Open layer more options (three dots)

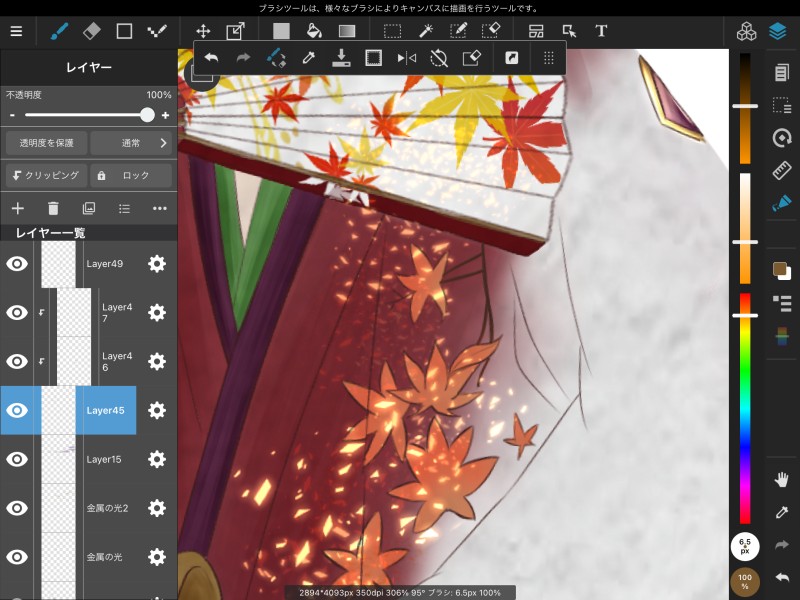pos(160,208)
